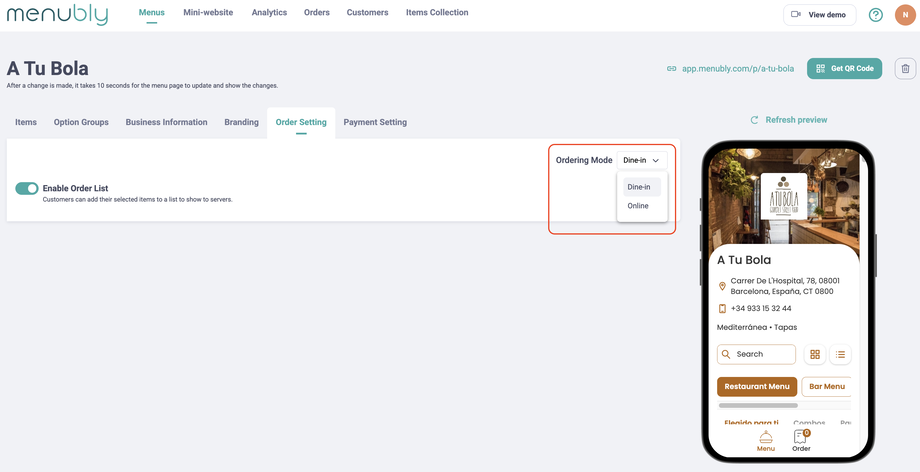The width and height of the screenshot is (920, 472).
Task: Switch preview to grid view icon
Action: [815, 354]
